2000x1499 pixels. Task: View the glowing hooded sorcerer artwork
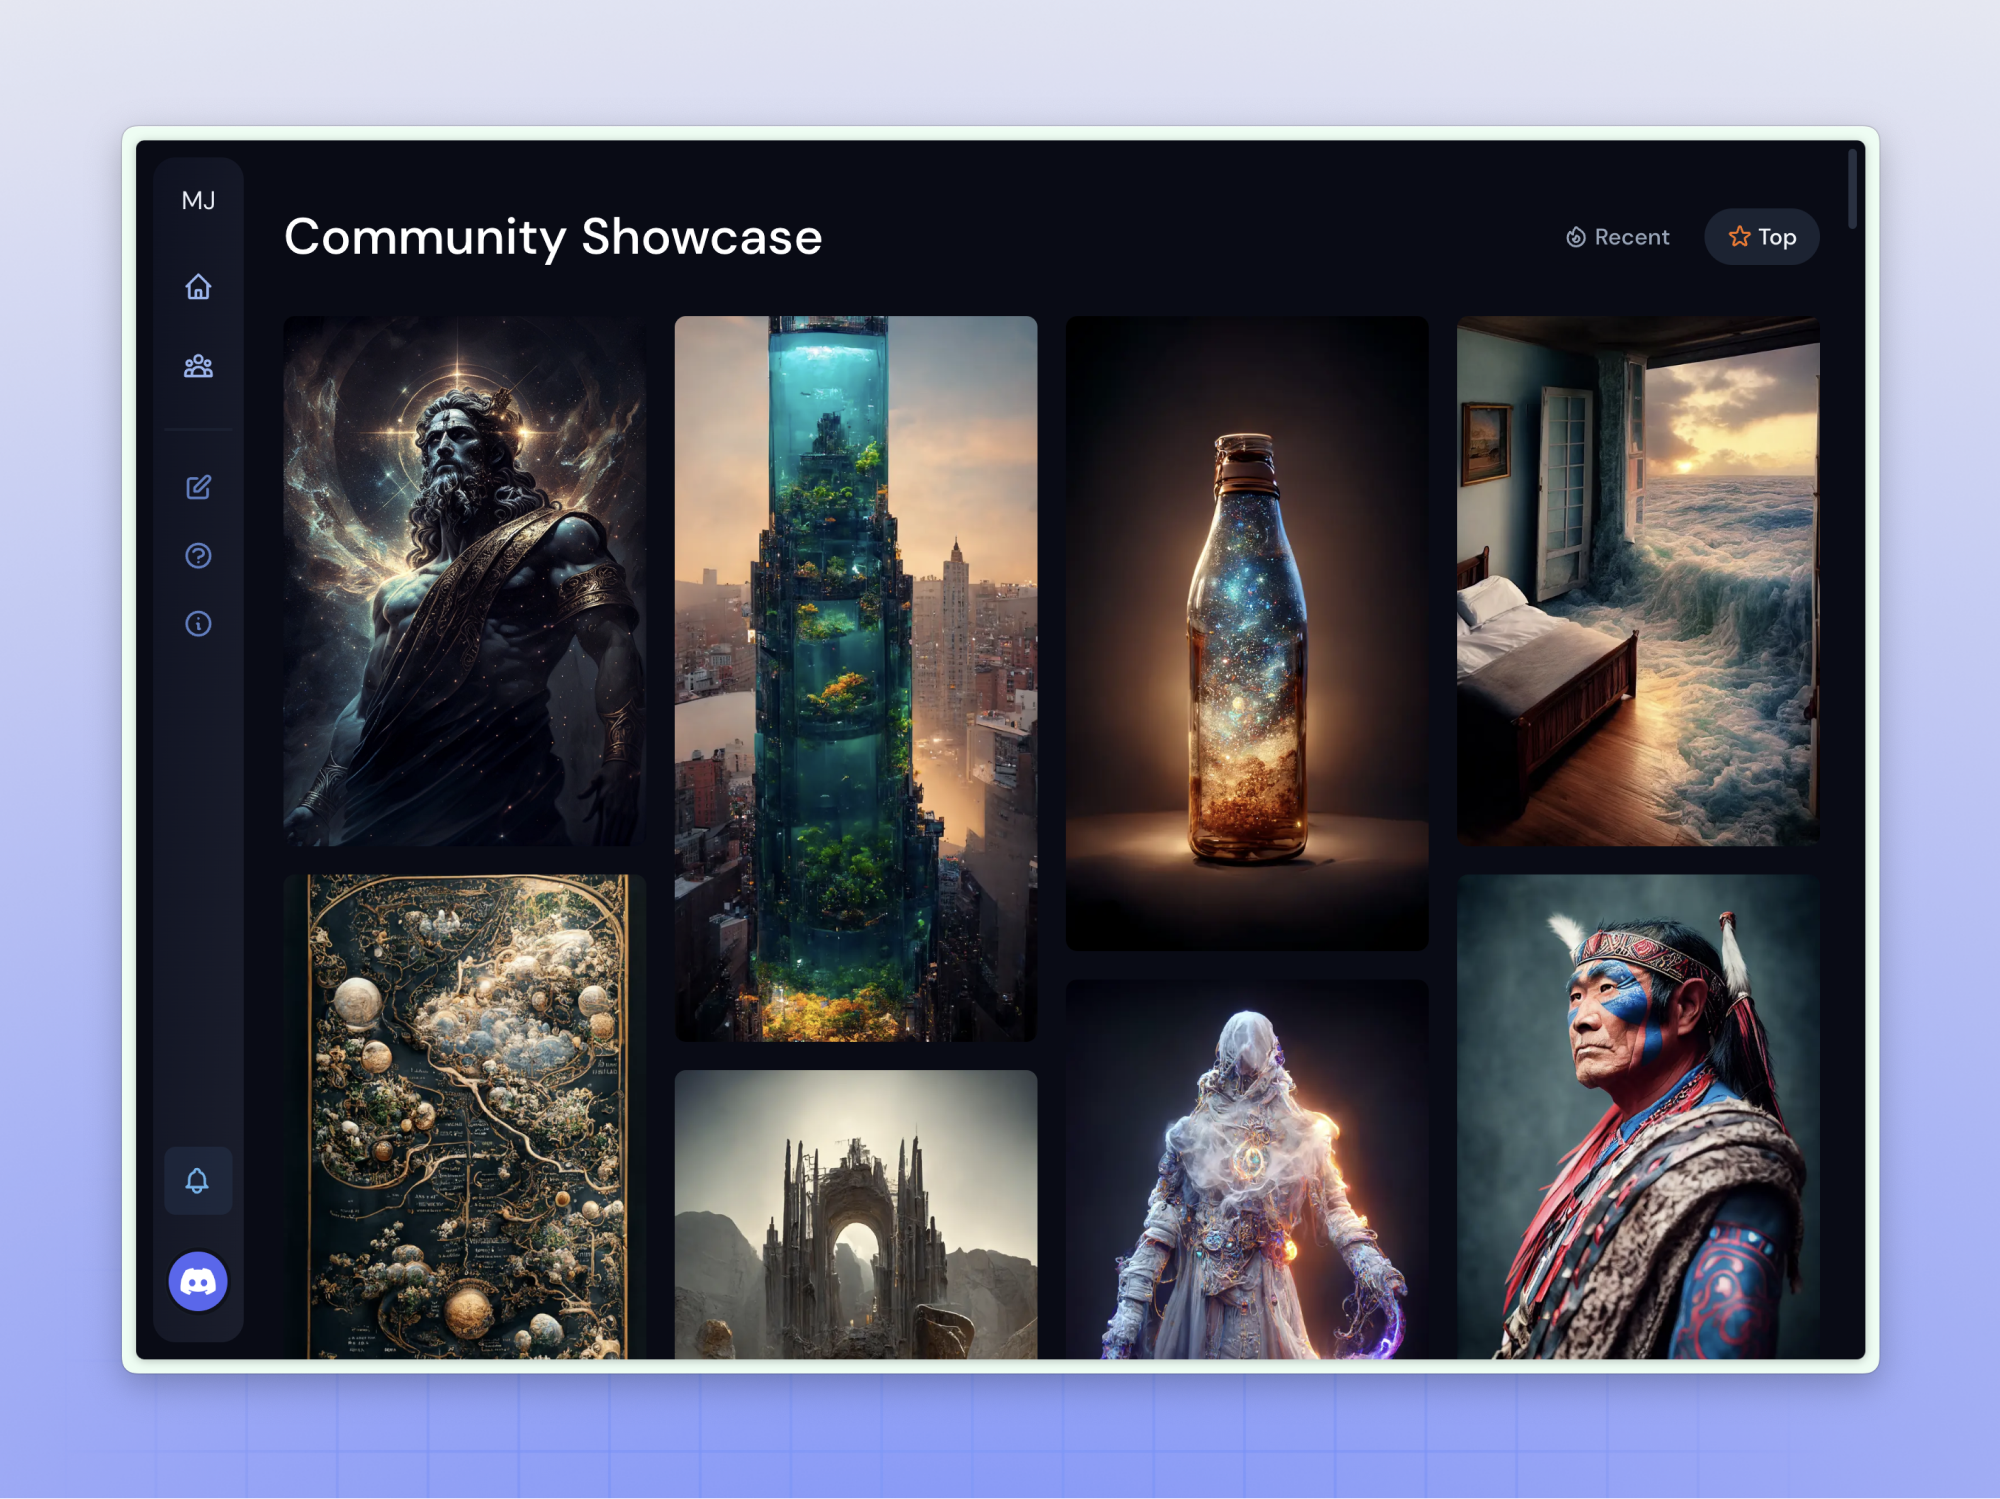(1246, 1168)
